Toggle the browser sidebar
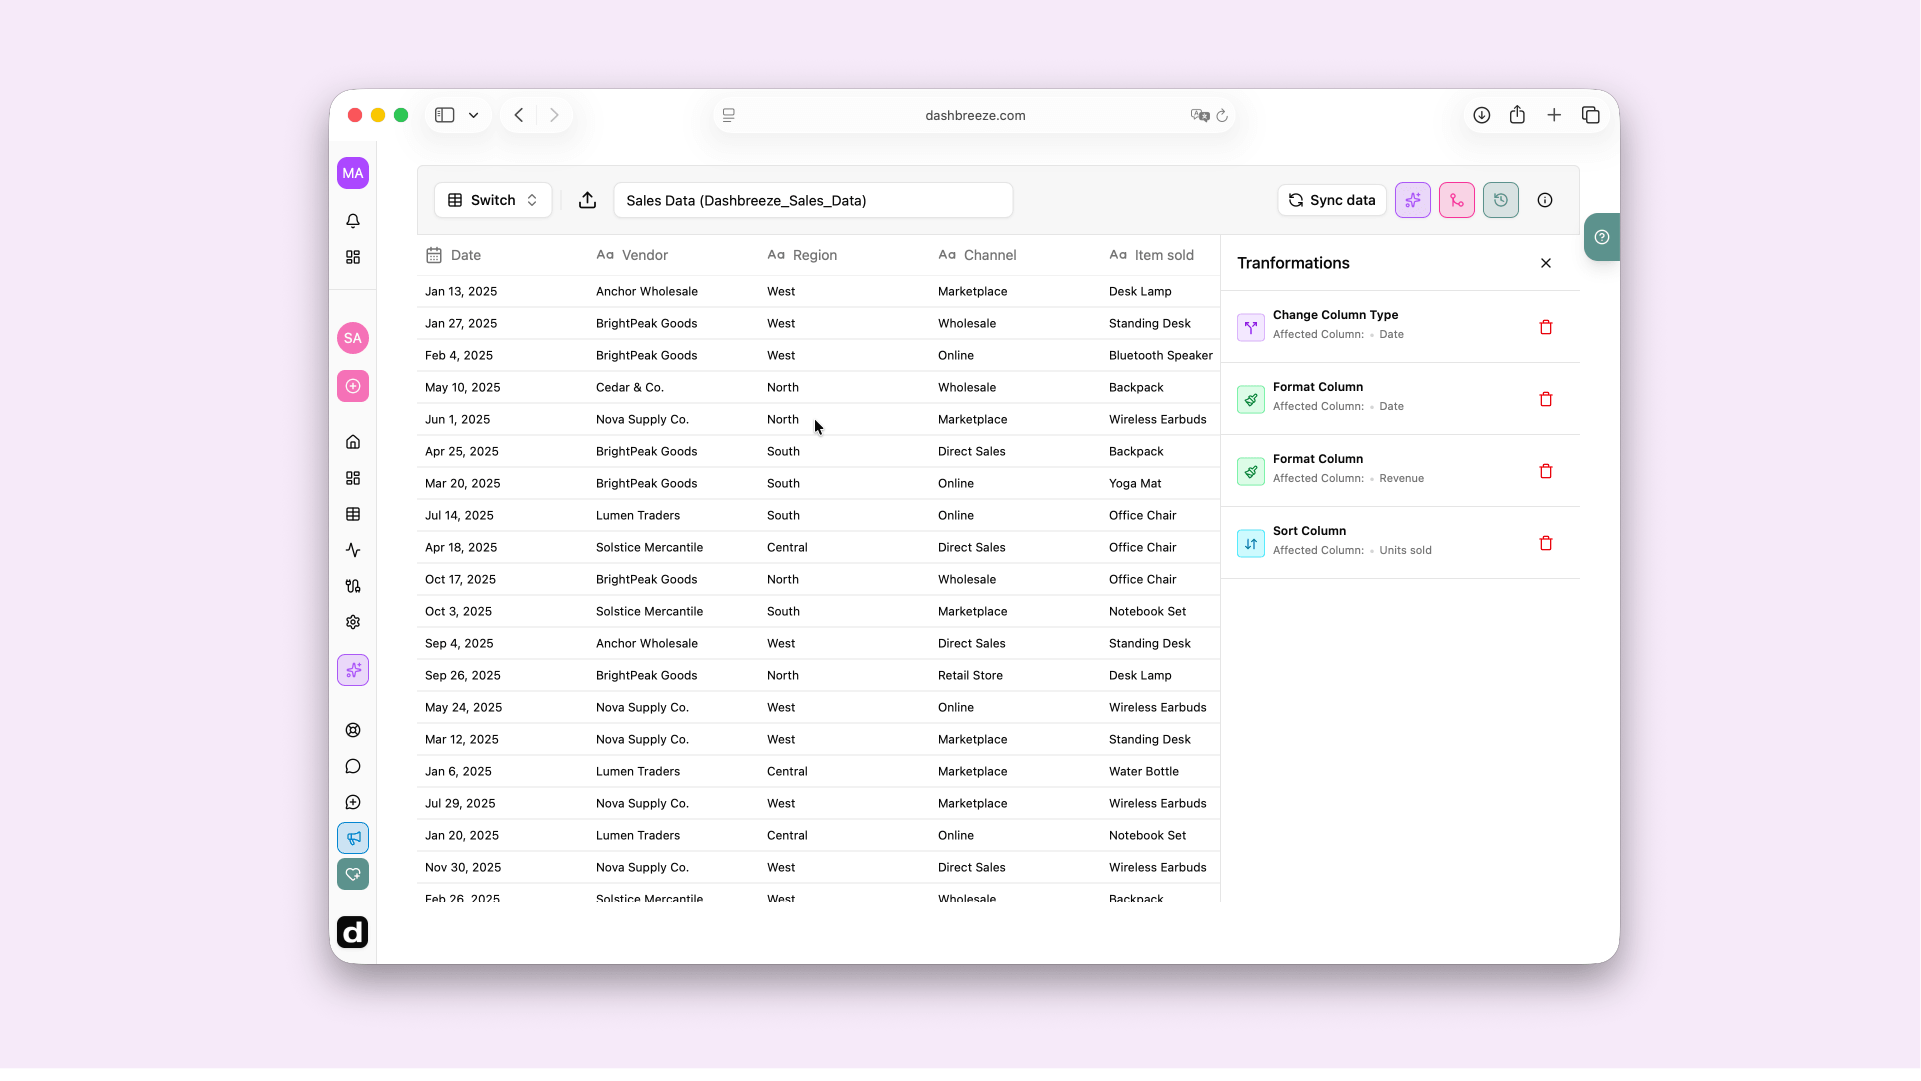 click(445, 115)
